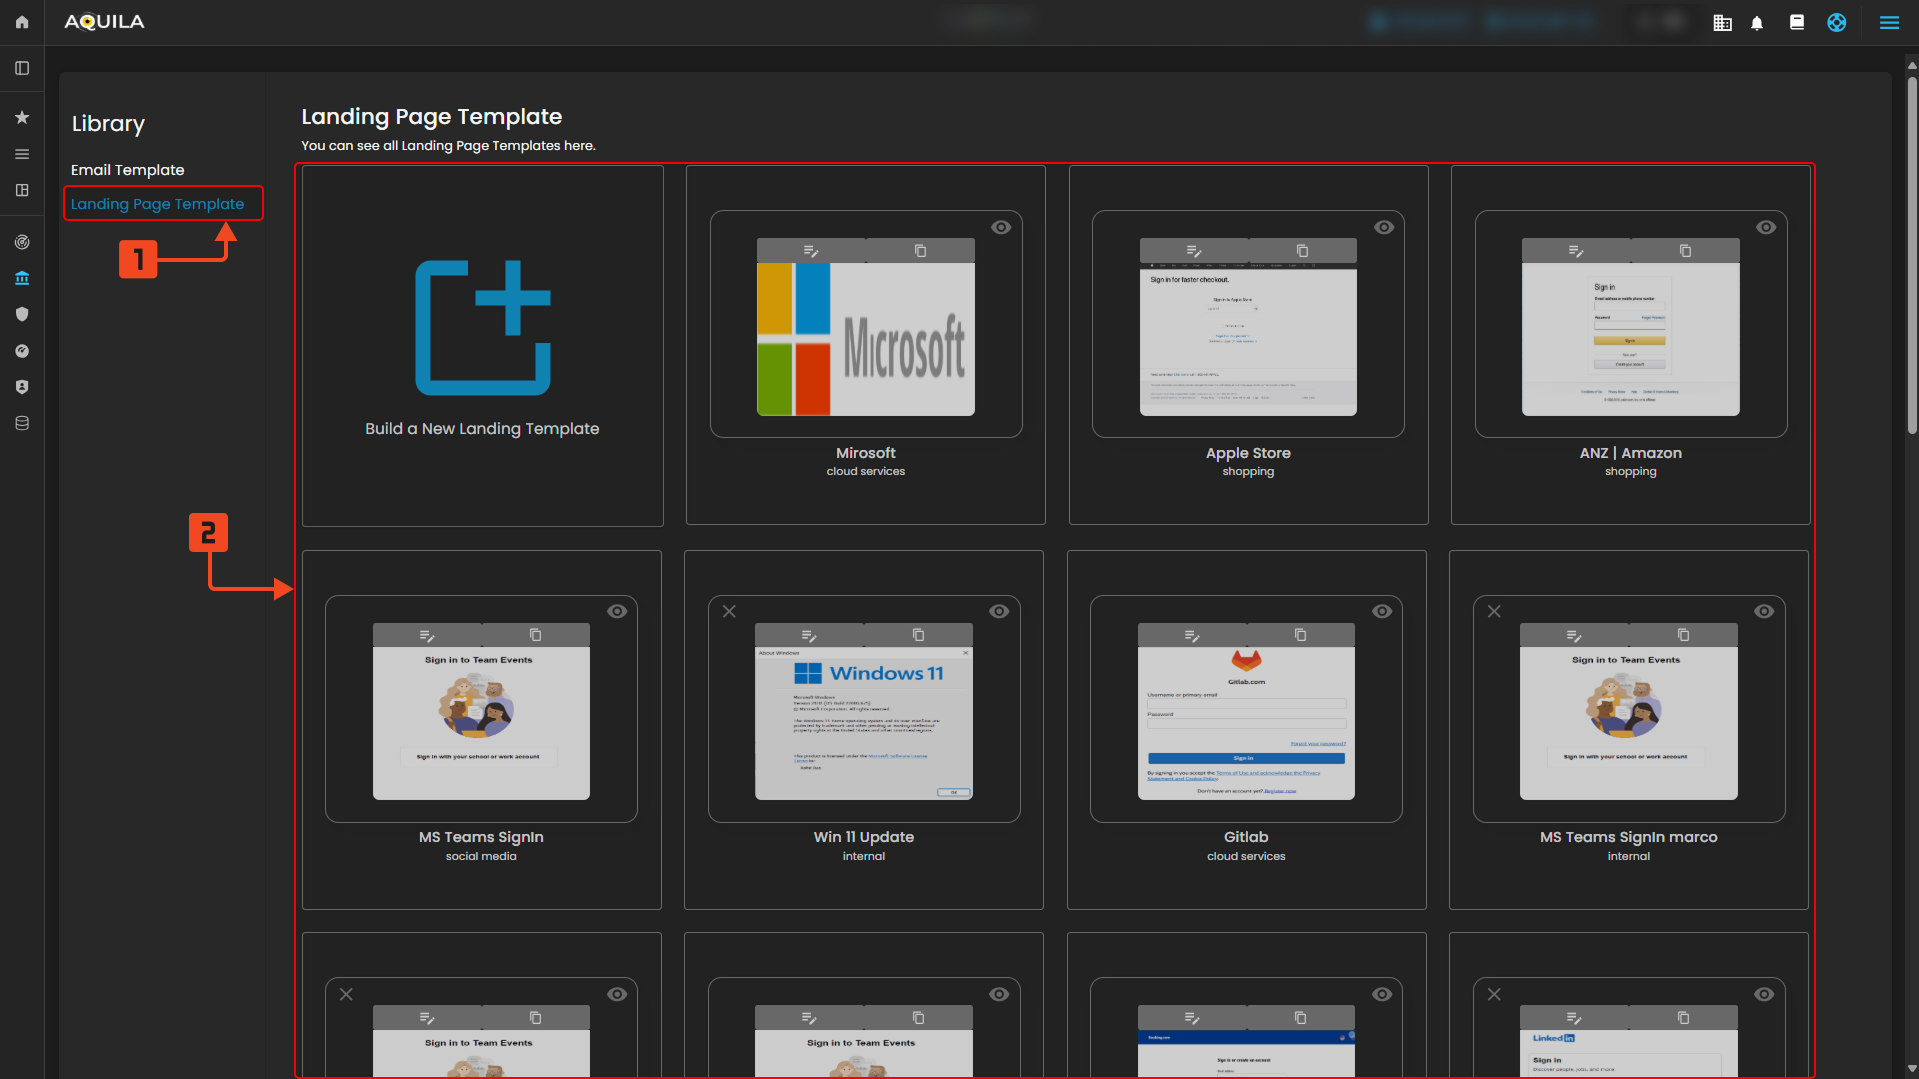Open the documentation book icon
This screenshot has width=1919, height=1079.
coord(1797,22)
